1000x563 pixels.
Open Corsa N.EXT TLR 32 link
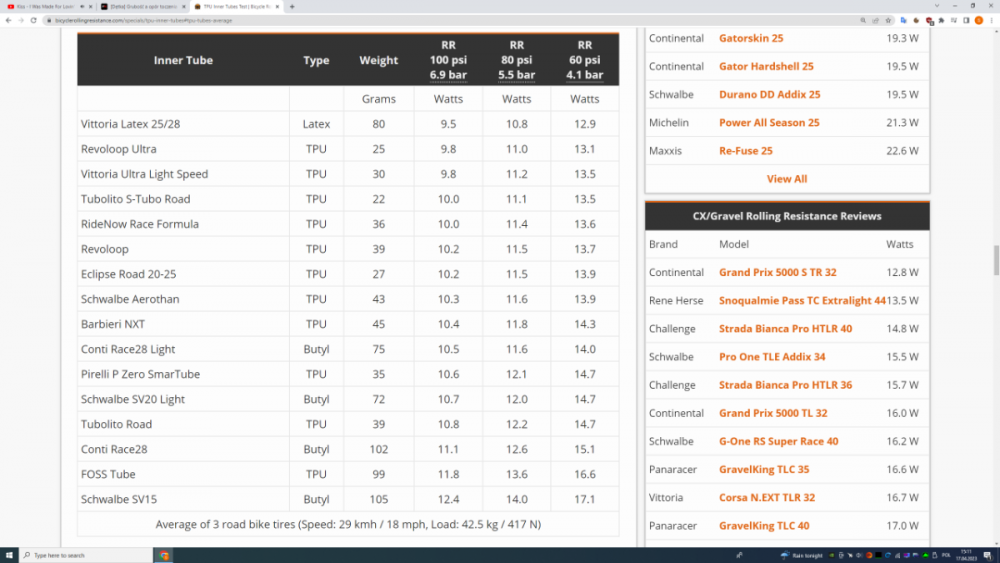point(767,497)
